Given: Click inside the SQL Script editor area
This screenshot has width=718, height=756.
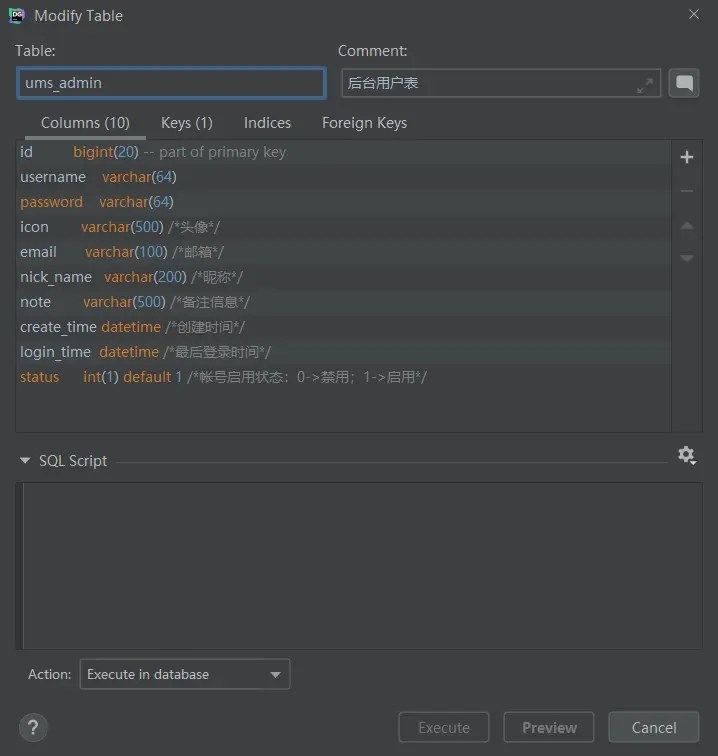Looking at the screenshot, I should point(362,566).
